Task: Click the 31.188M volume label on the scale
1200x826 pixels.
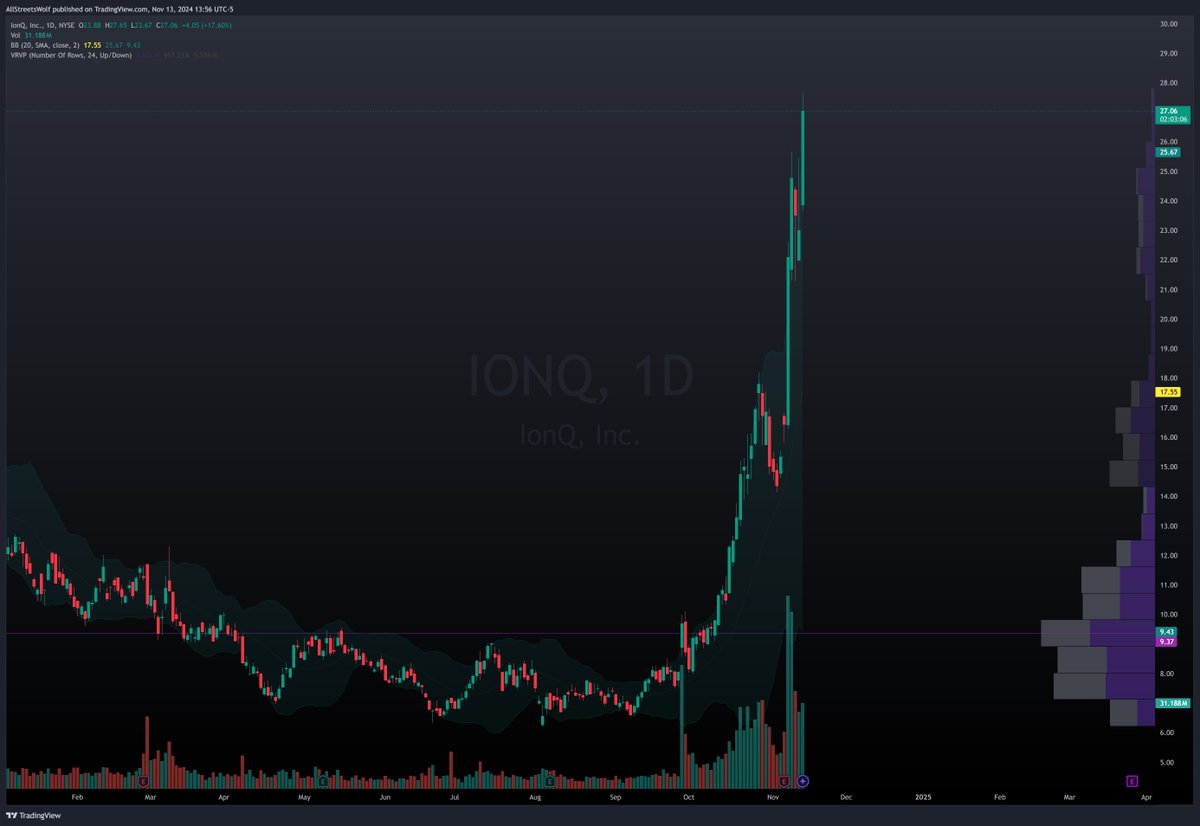Action: tap(1173, 703)
